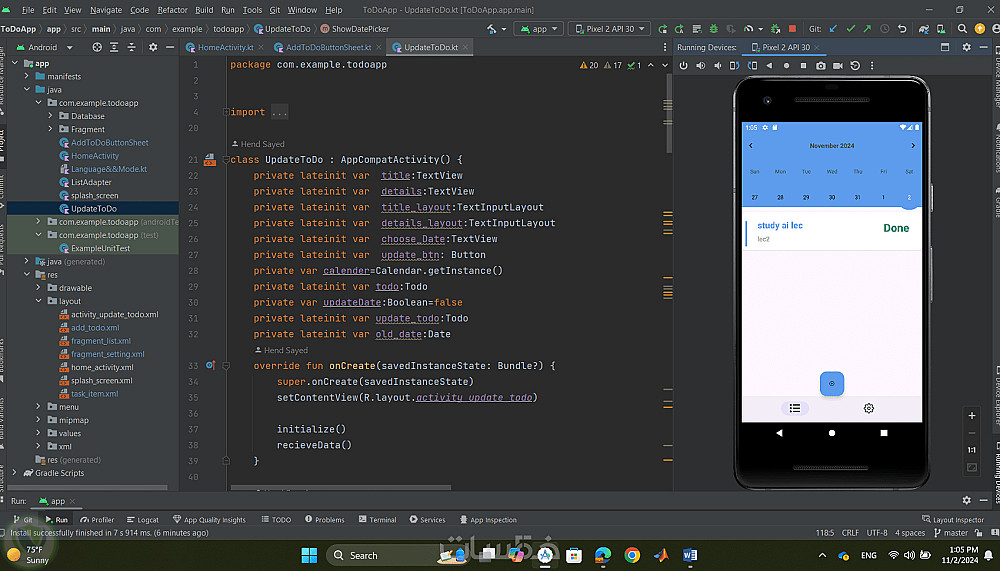1000x571 pixels.
Task: Open activity_update_todo.xml in layout folder
Action: 114,315
